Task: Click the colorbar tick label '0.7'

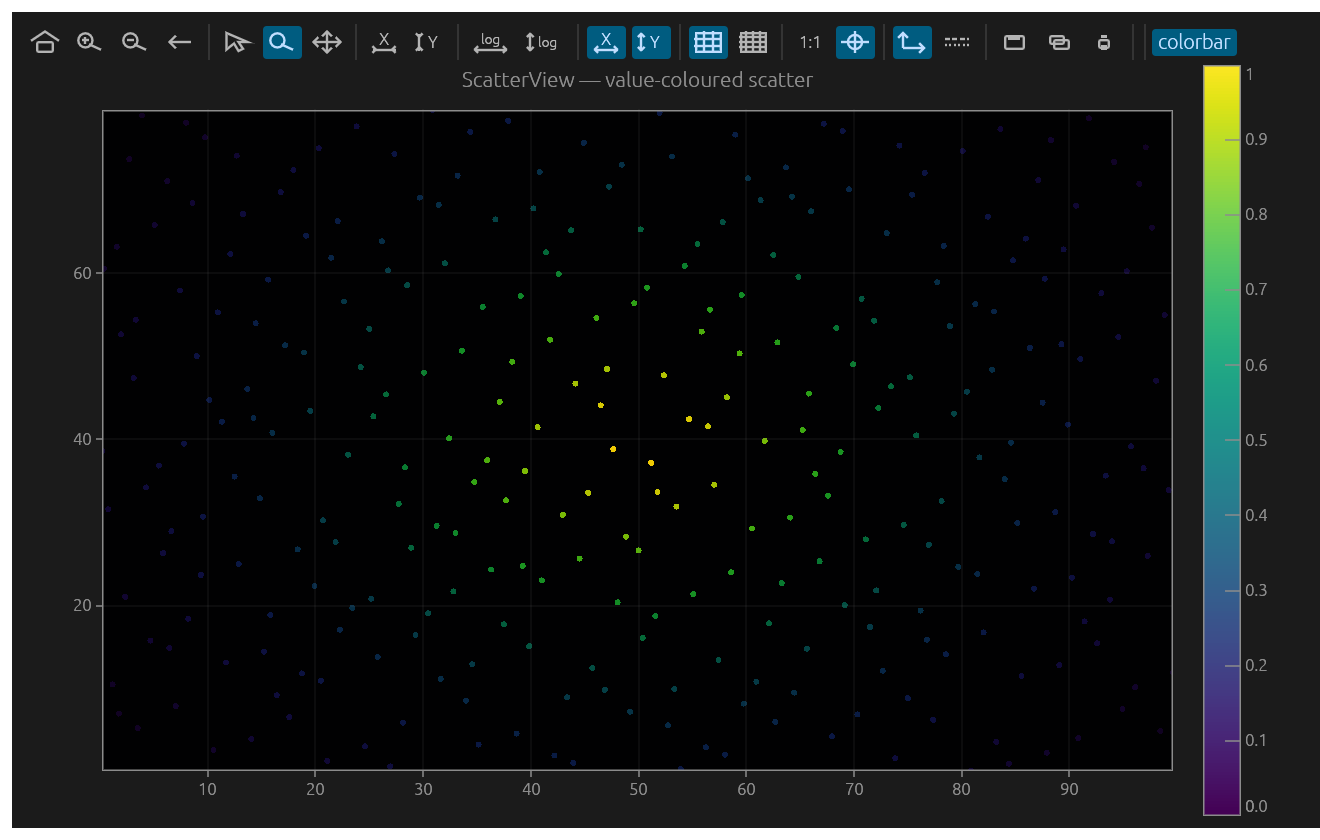Action: coord(1257,290)
